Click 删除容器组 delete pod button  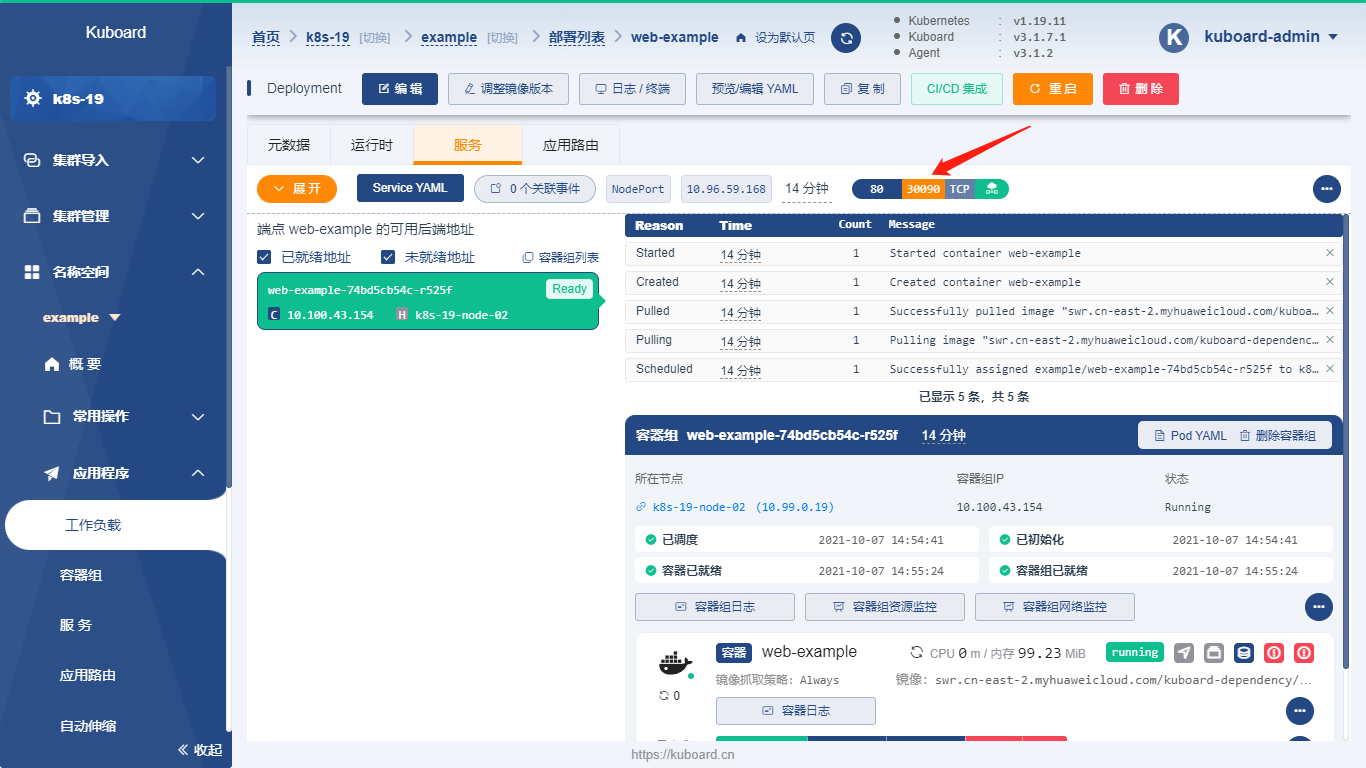point(1279,435)
